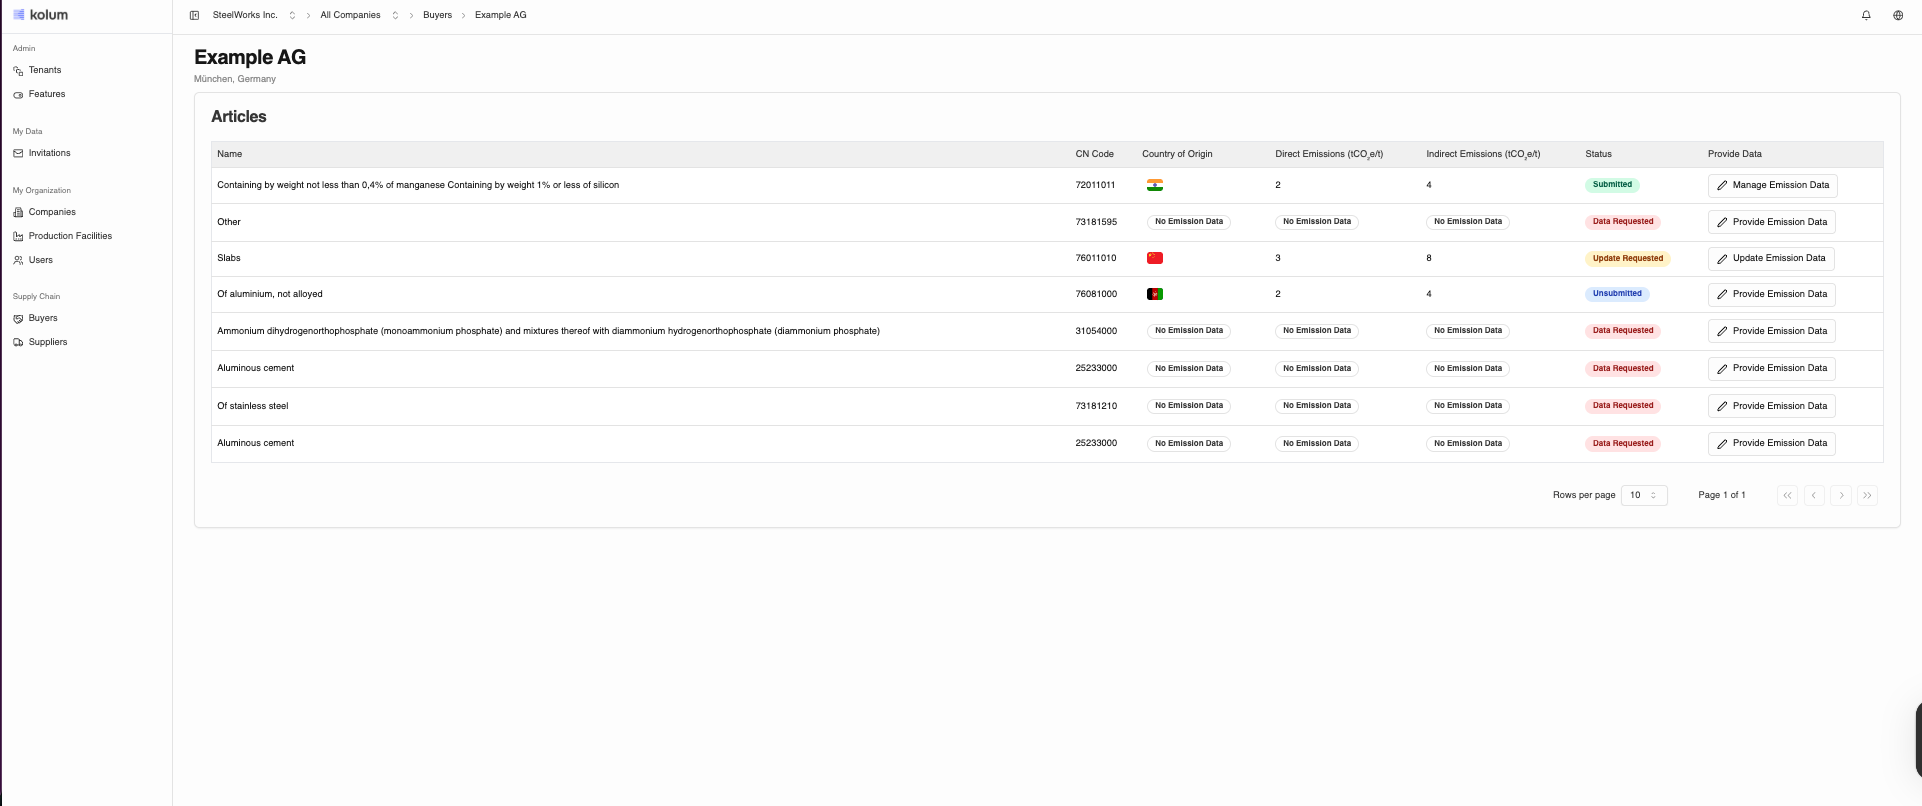Screen dimensions: 1922x806
Task: Go to the last page arrow
Action: (1867, 495)
